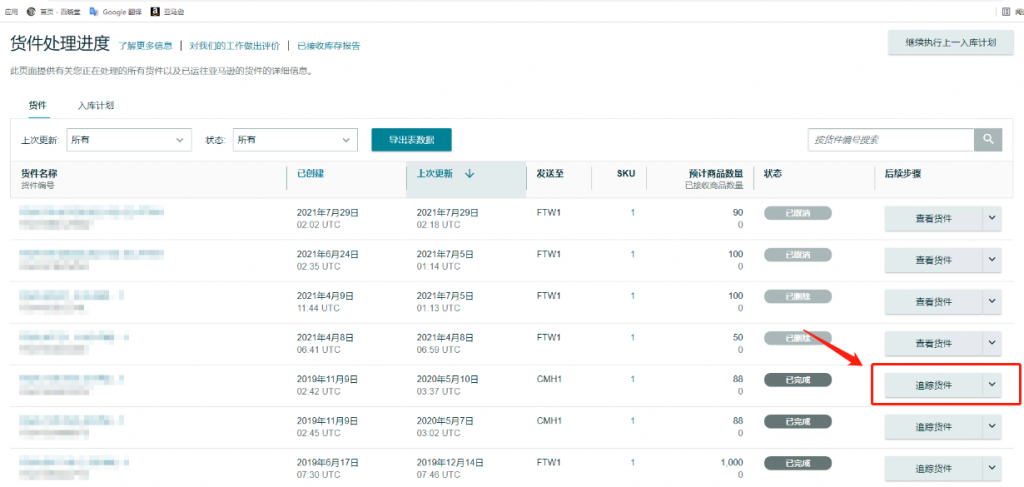Click 追踪货件 for the 2019年6月17日 shipment

[933, 468]
